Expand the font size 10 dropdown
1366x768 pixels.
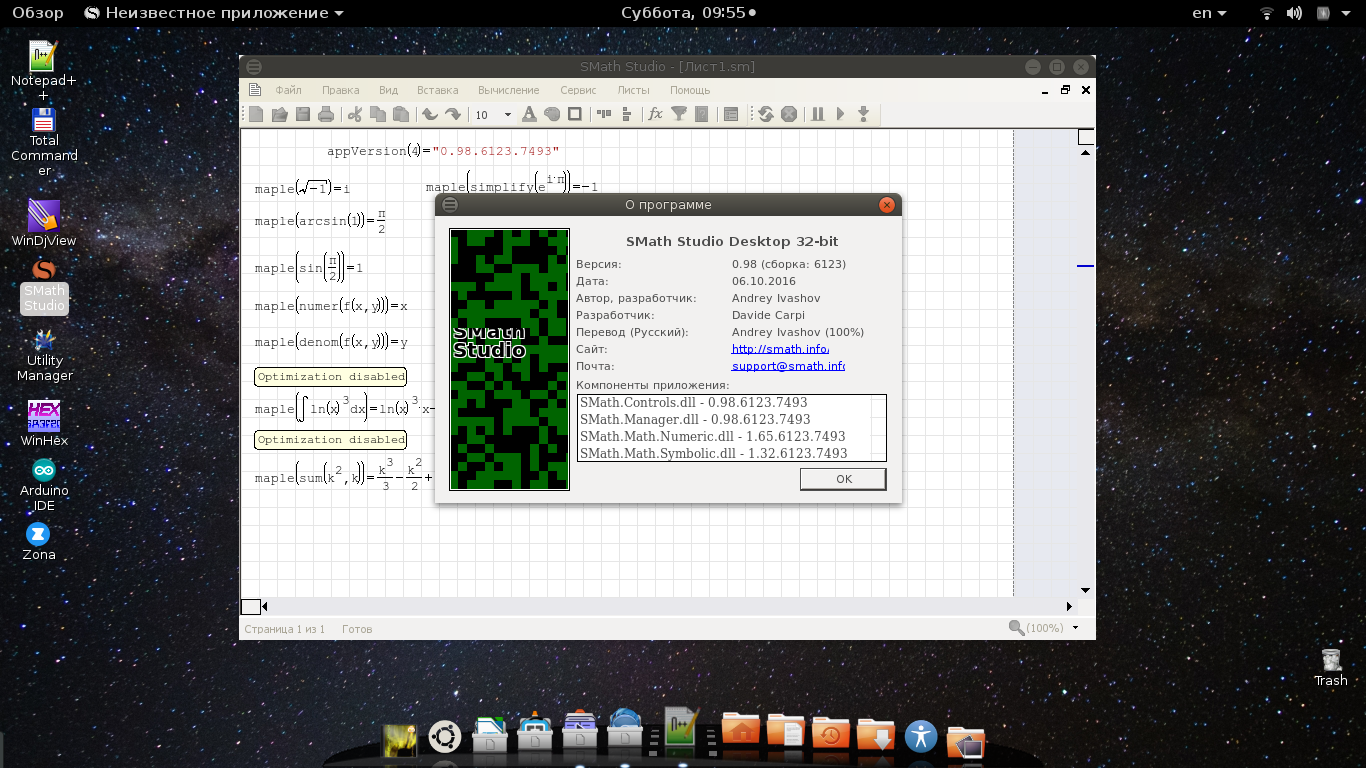pos(507,115)
